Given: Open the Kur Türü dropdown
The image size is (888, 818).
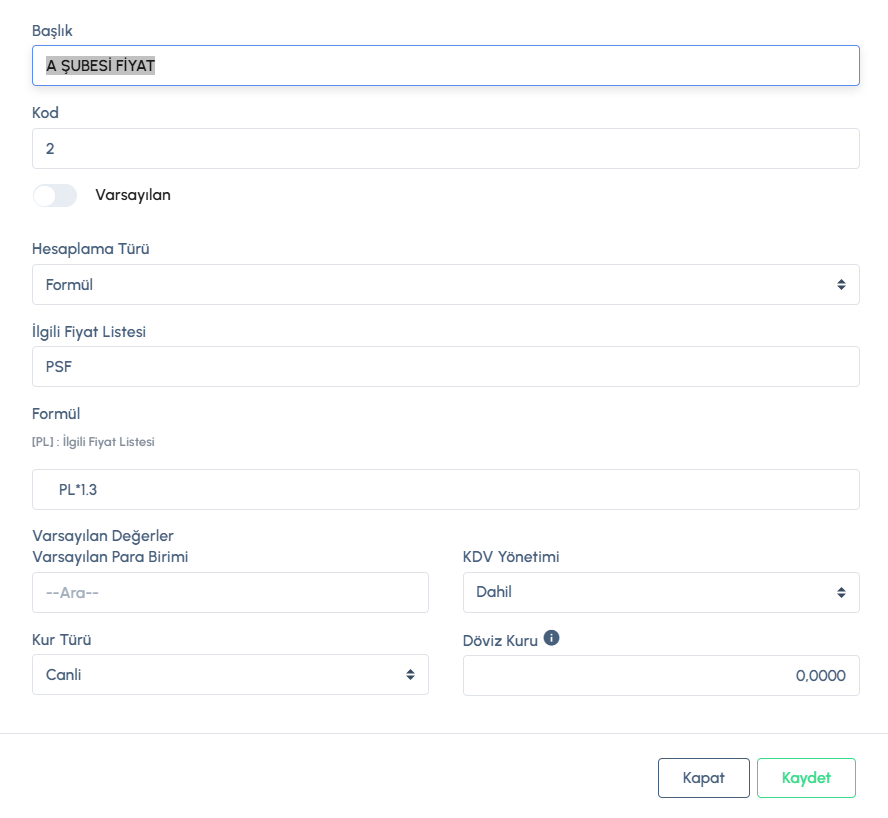Looking at the screenshot, I should (230, 675).
